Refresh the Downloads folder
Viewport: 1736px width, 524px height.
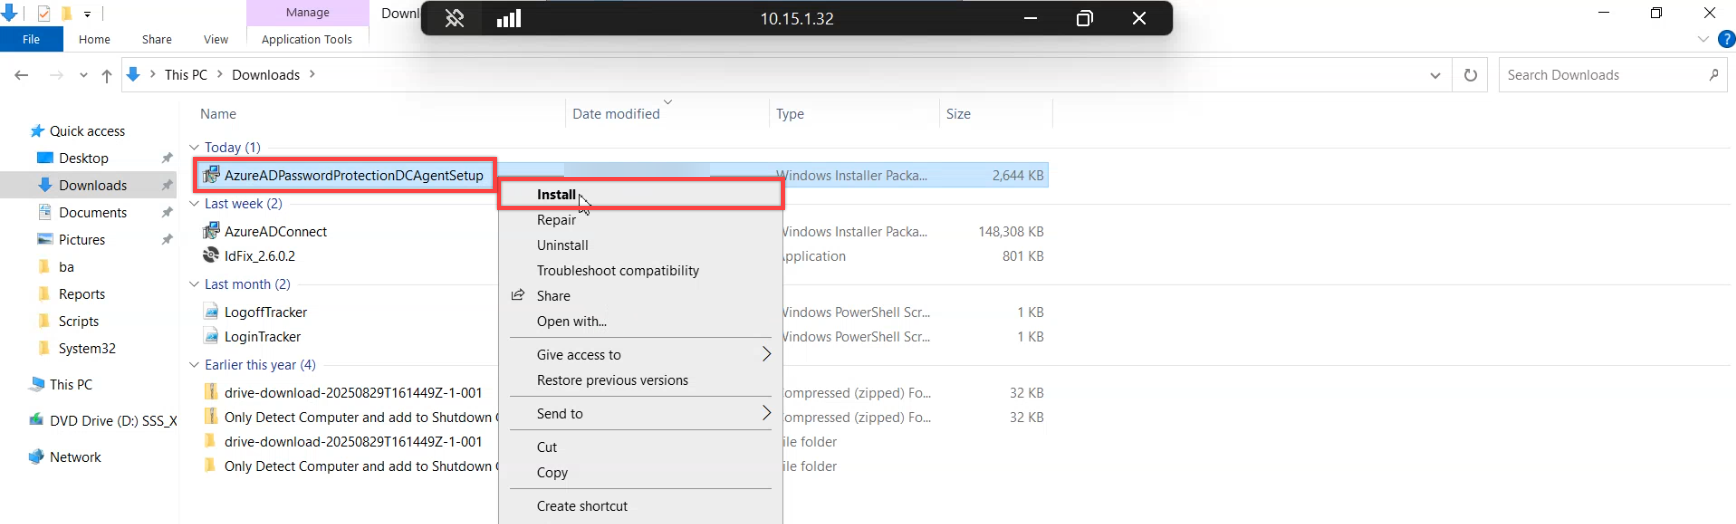click(x=1470, y=75)
